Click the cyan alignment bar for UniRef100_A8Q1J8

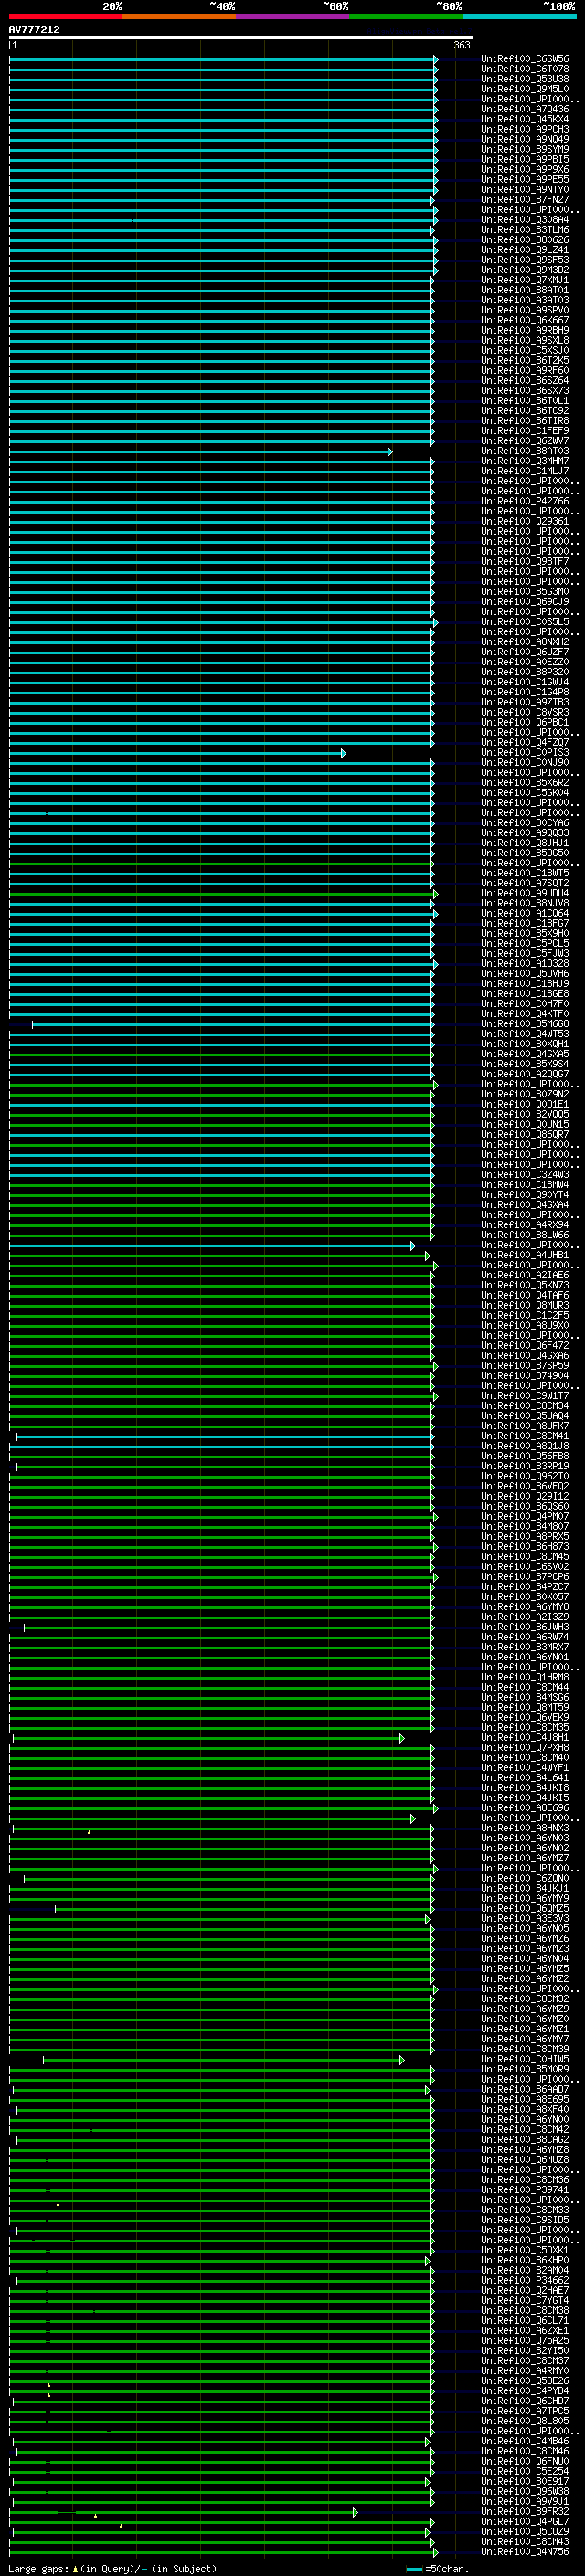[221, 1447]
